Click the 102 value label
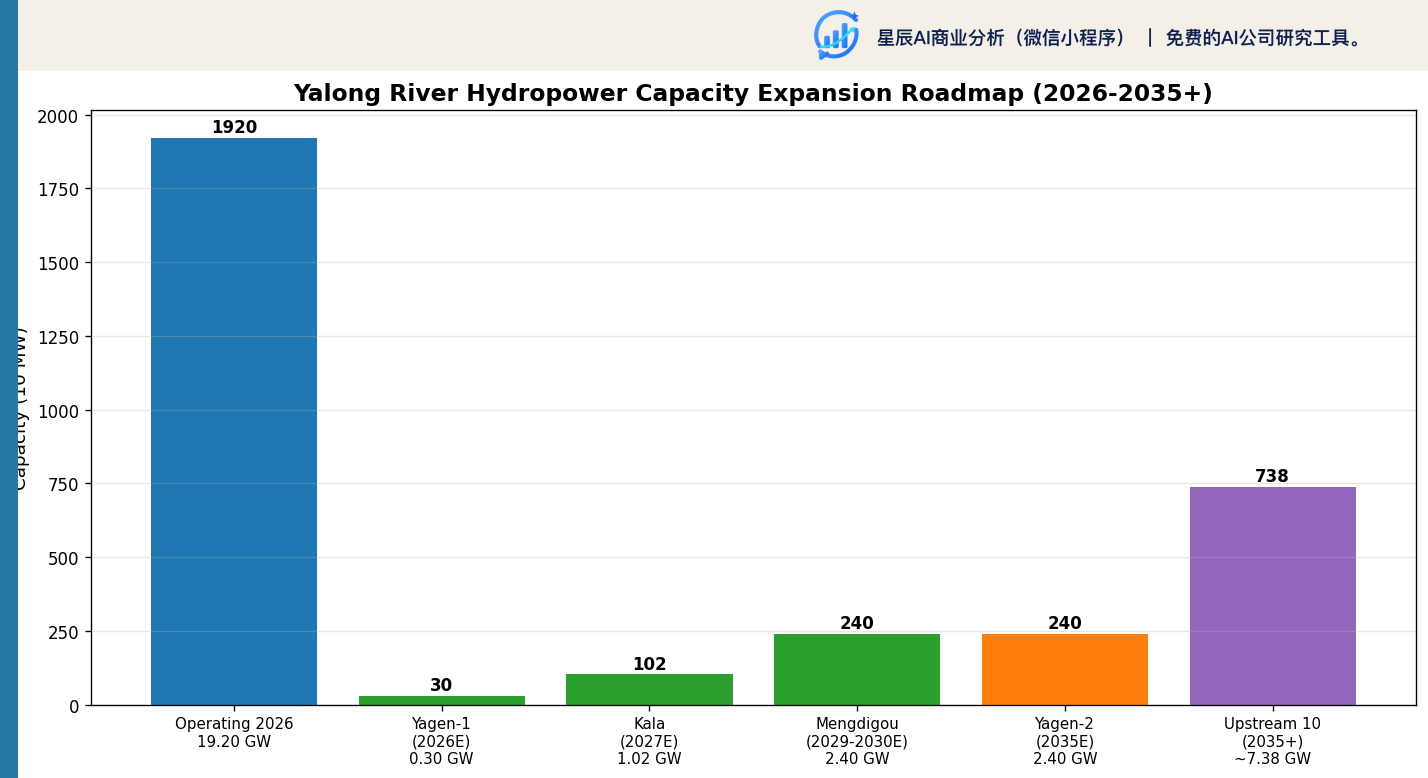The image size is (1428, 778). 649,665
